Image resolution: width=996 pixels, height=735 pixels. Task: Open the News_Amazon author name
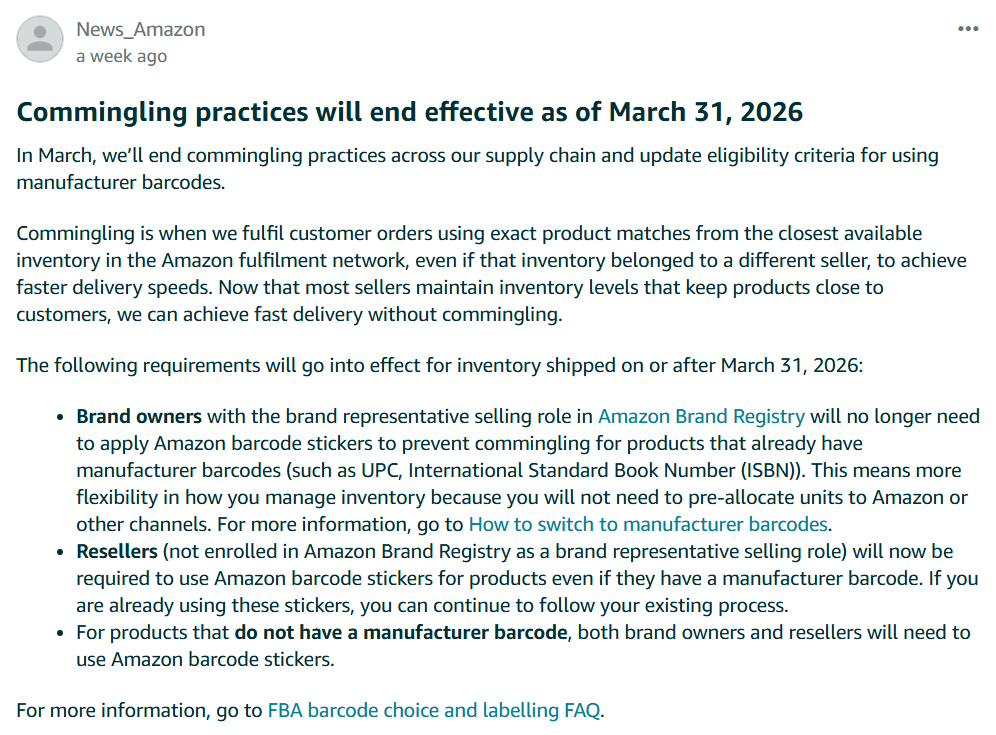click(x=141, y=29)
